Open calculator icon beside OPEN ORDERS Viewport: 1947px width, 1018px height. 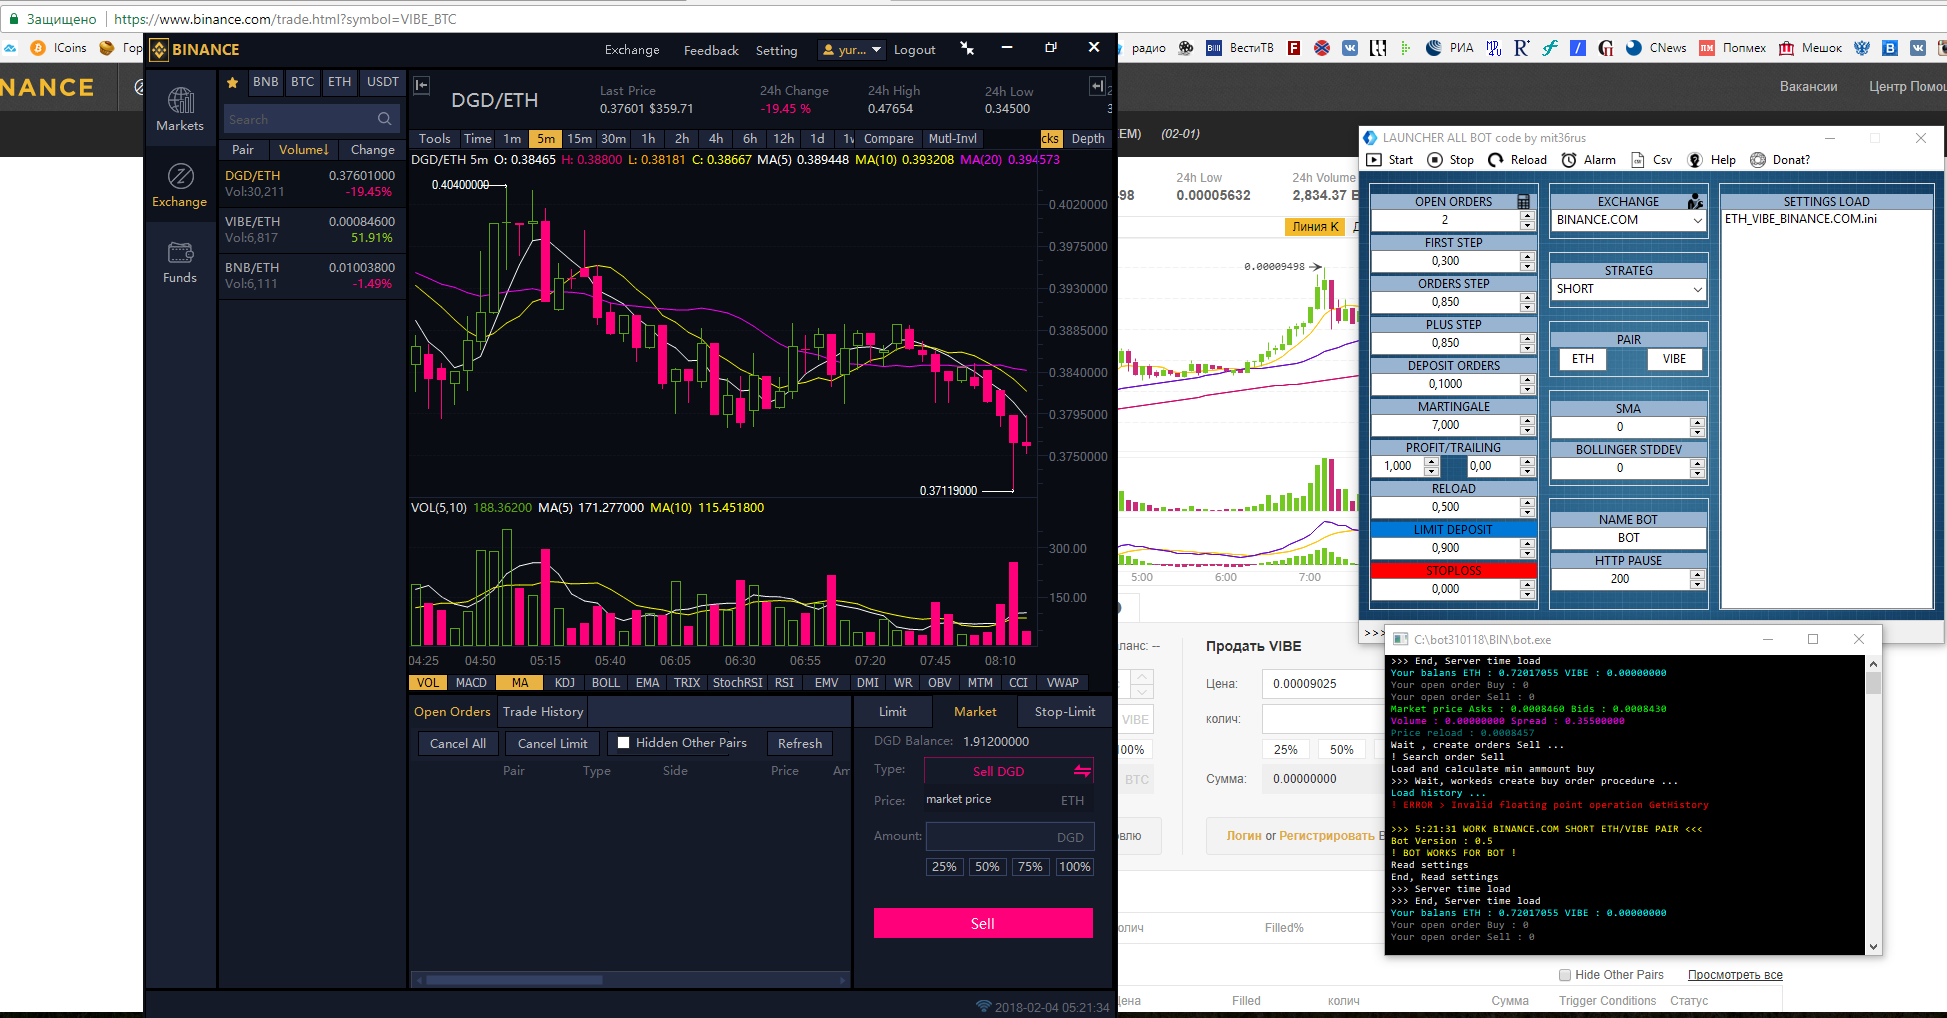click(1524, 202)
